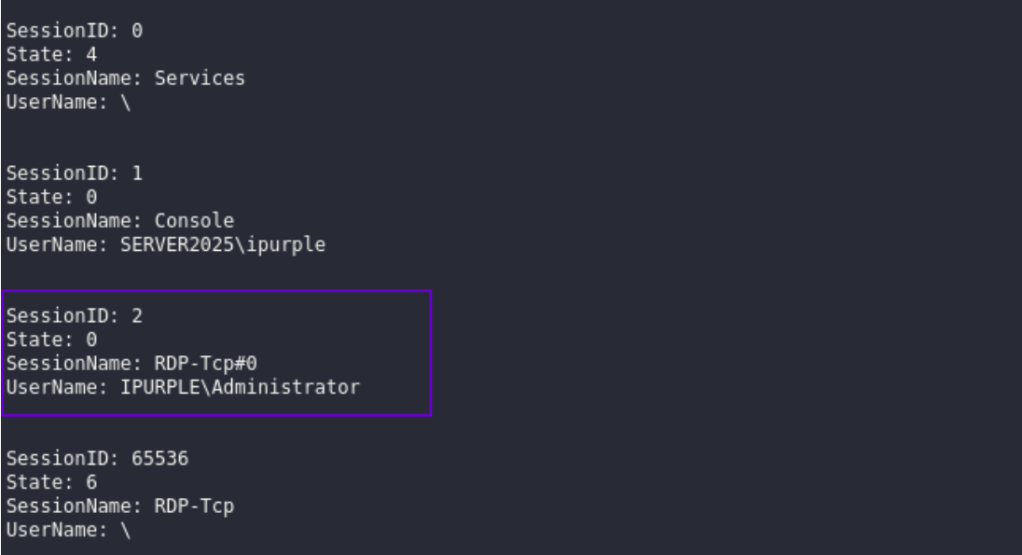This screenshot has height=555, width=1022.
Task: Click the "State: 4" text
Action: [x=51, y=55]
